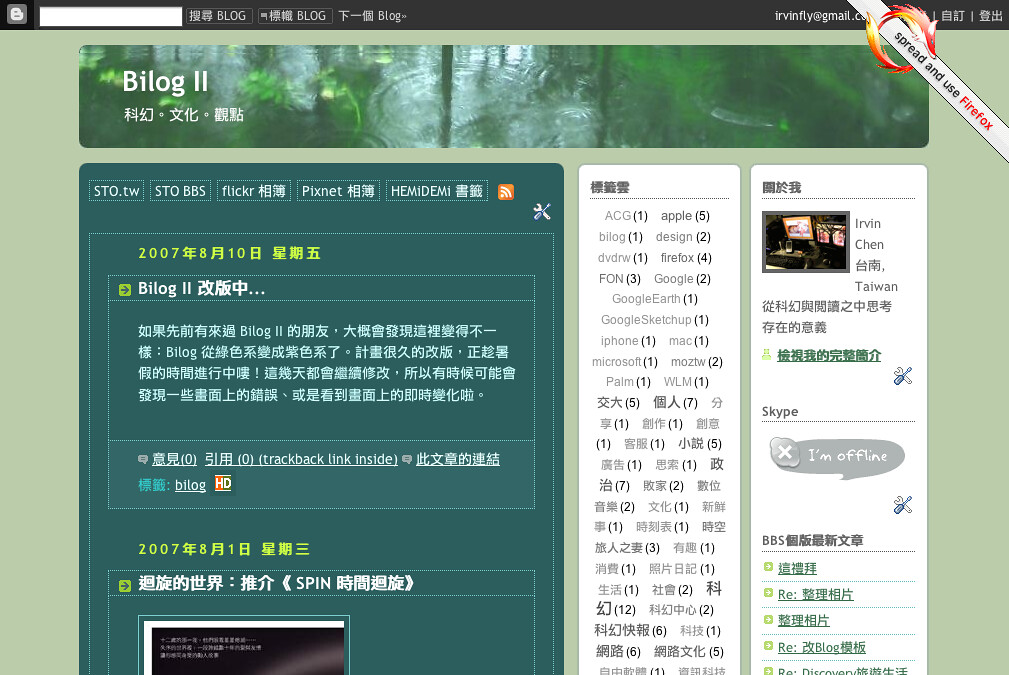Open Irvin Chen's profile photo
The image size is (1009, 675).
(x=805, y=242)
